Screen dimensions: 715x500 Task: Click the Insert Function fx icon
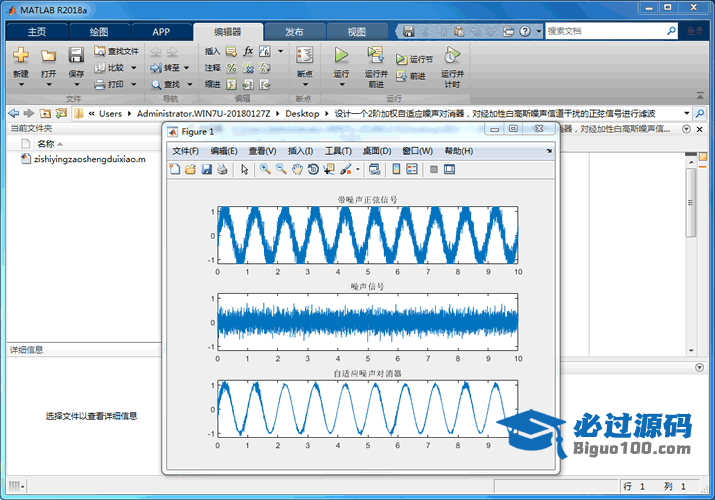click(248, 51)
